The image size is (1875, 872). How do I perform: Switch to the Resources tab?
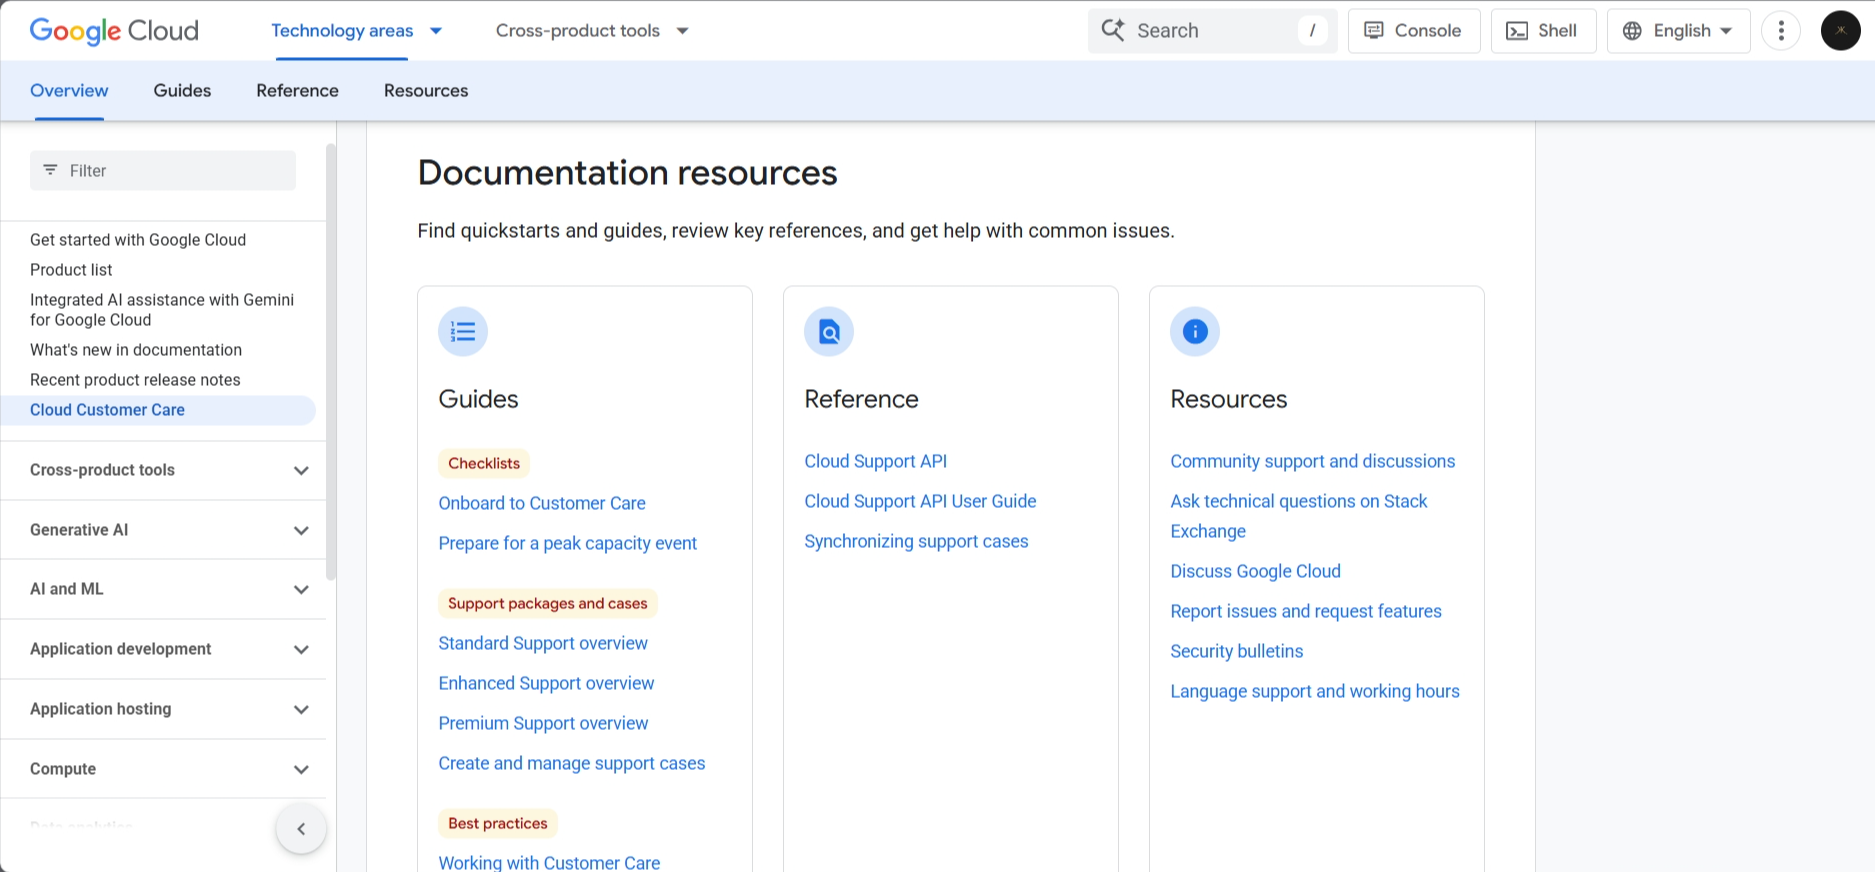tap(426, 91)
